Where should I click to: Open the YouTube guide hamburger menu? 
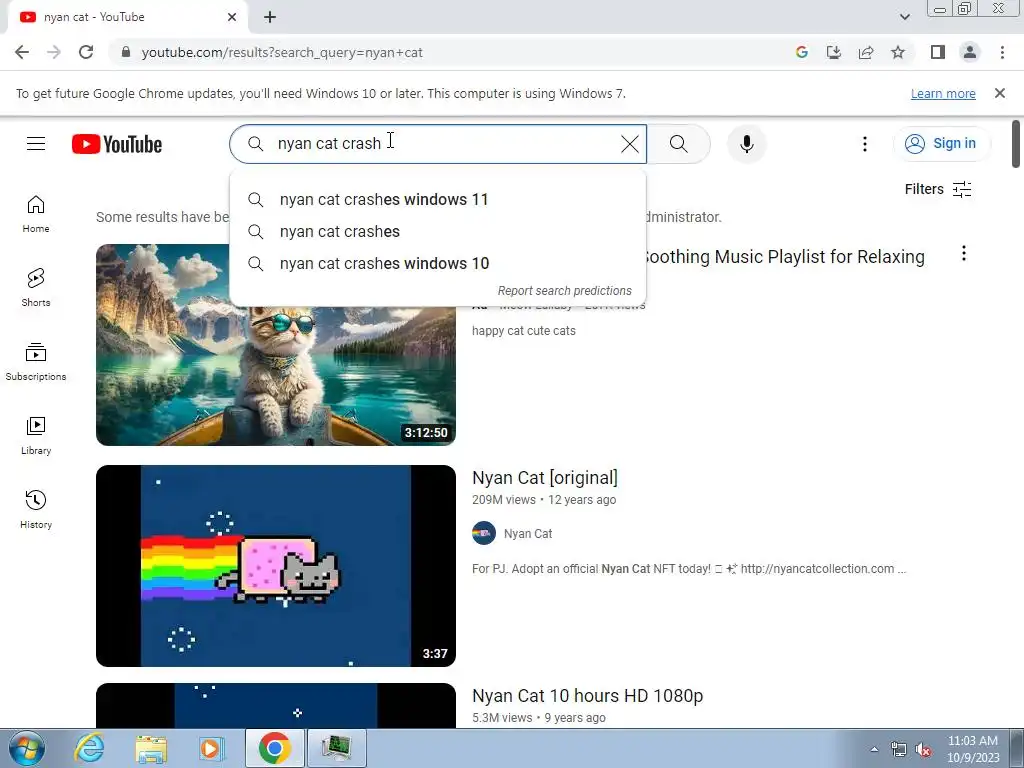coord(36,144)
